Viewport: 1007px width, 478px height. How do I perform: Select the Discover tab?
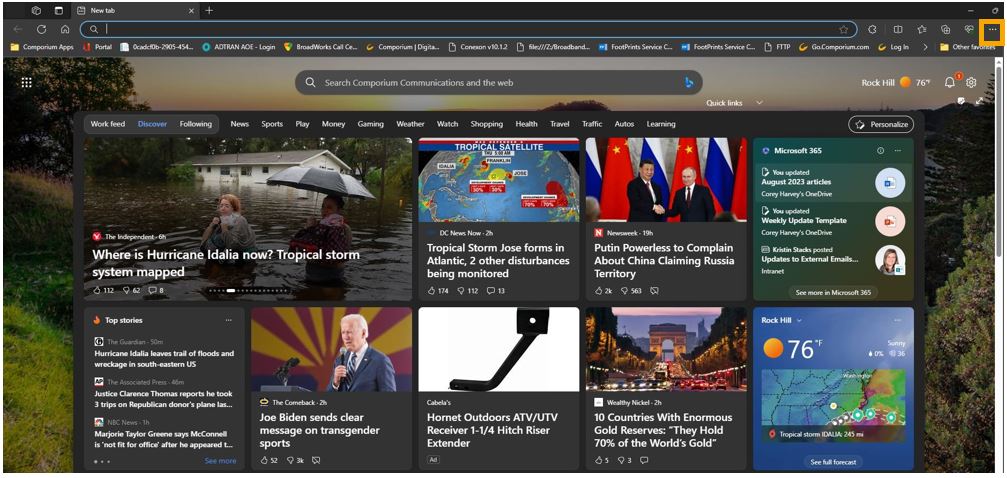pos(152,124)
